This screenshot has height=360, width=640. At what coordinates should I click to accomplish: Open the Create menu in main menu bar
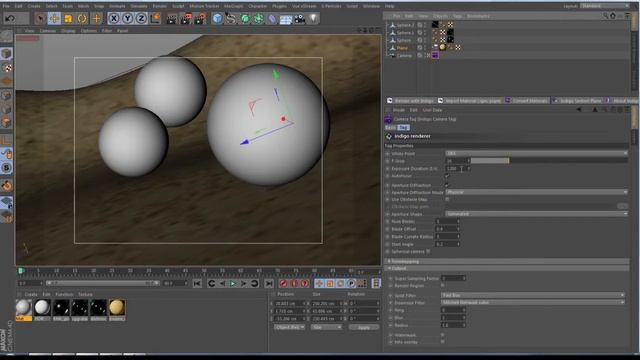[x=34, y=6]
